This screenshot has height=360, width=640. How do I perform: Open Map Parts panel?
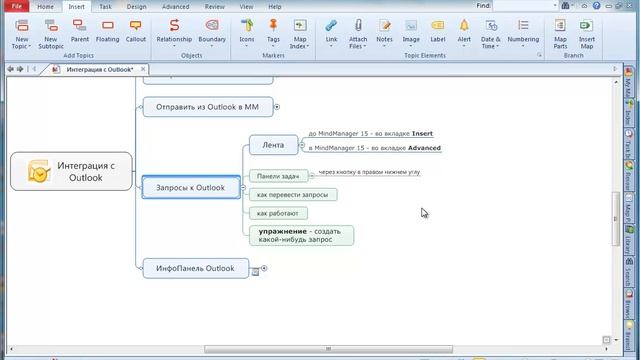pos(560,34)
